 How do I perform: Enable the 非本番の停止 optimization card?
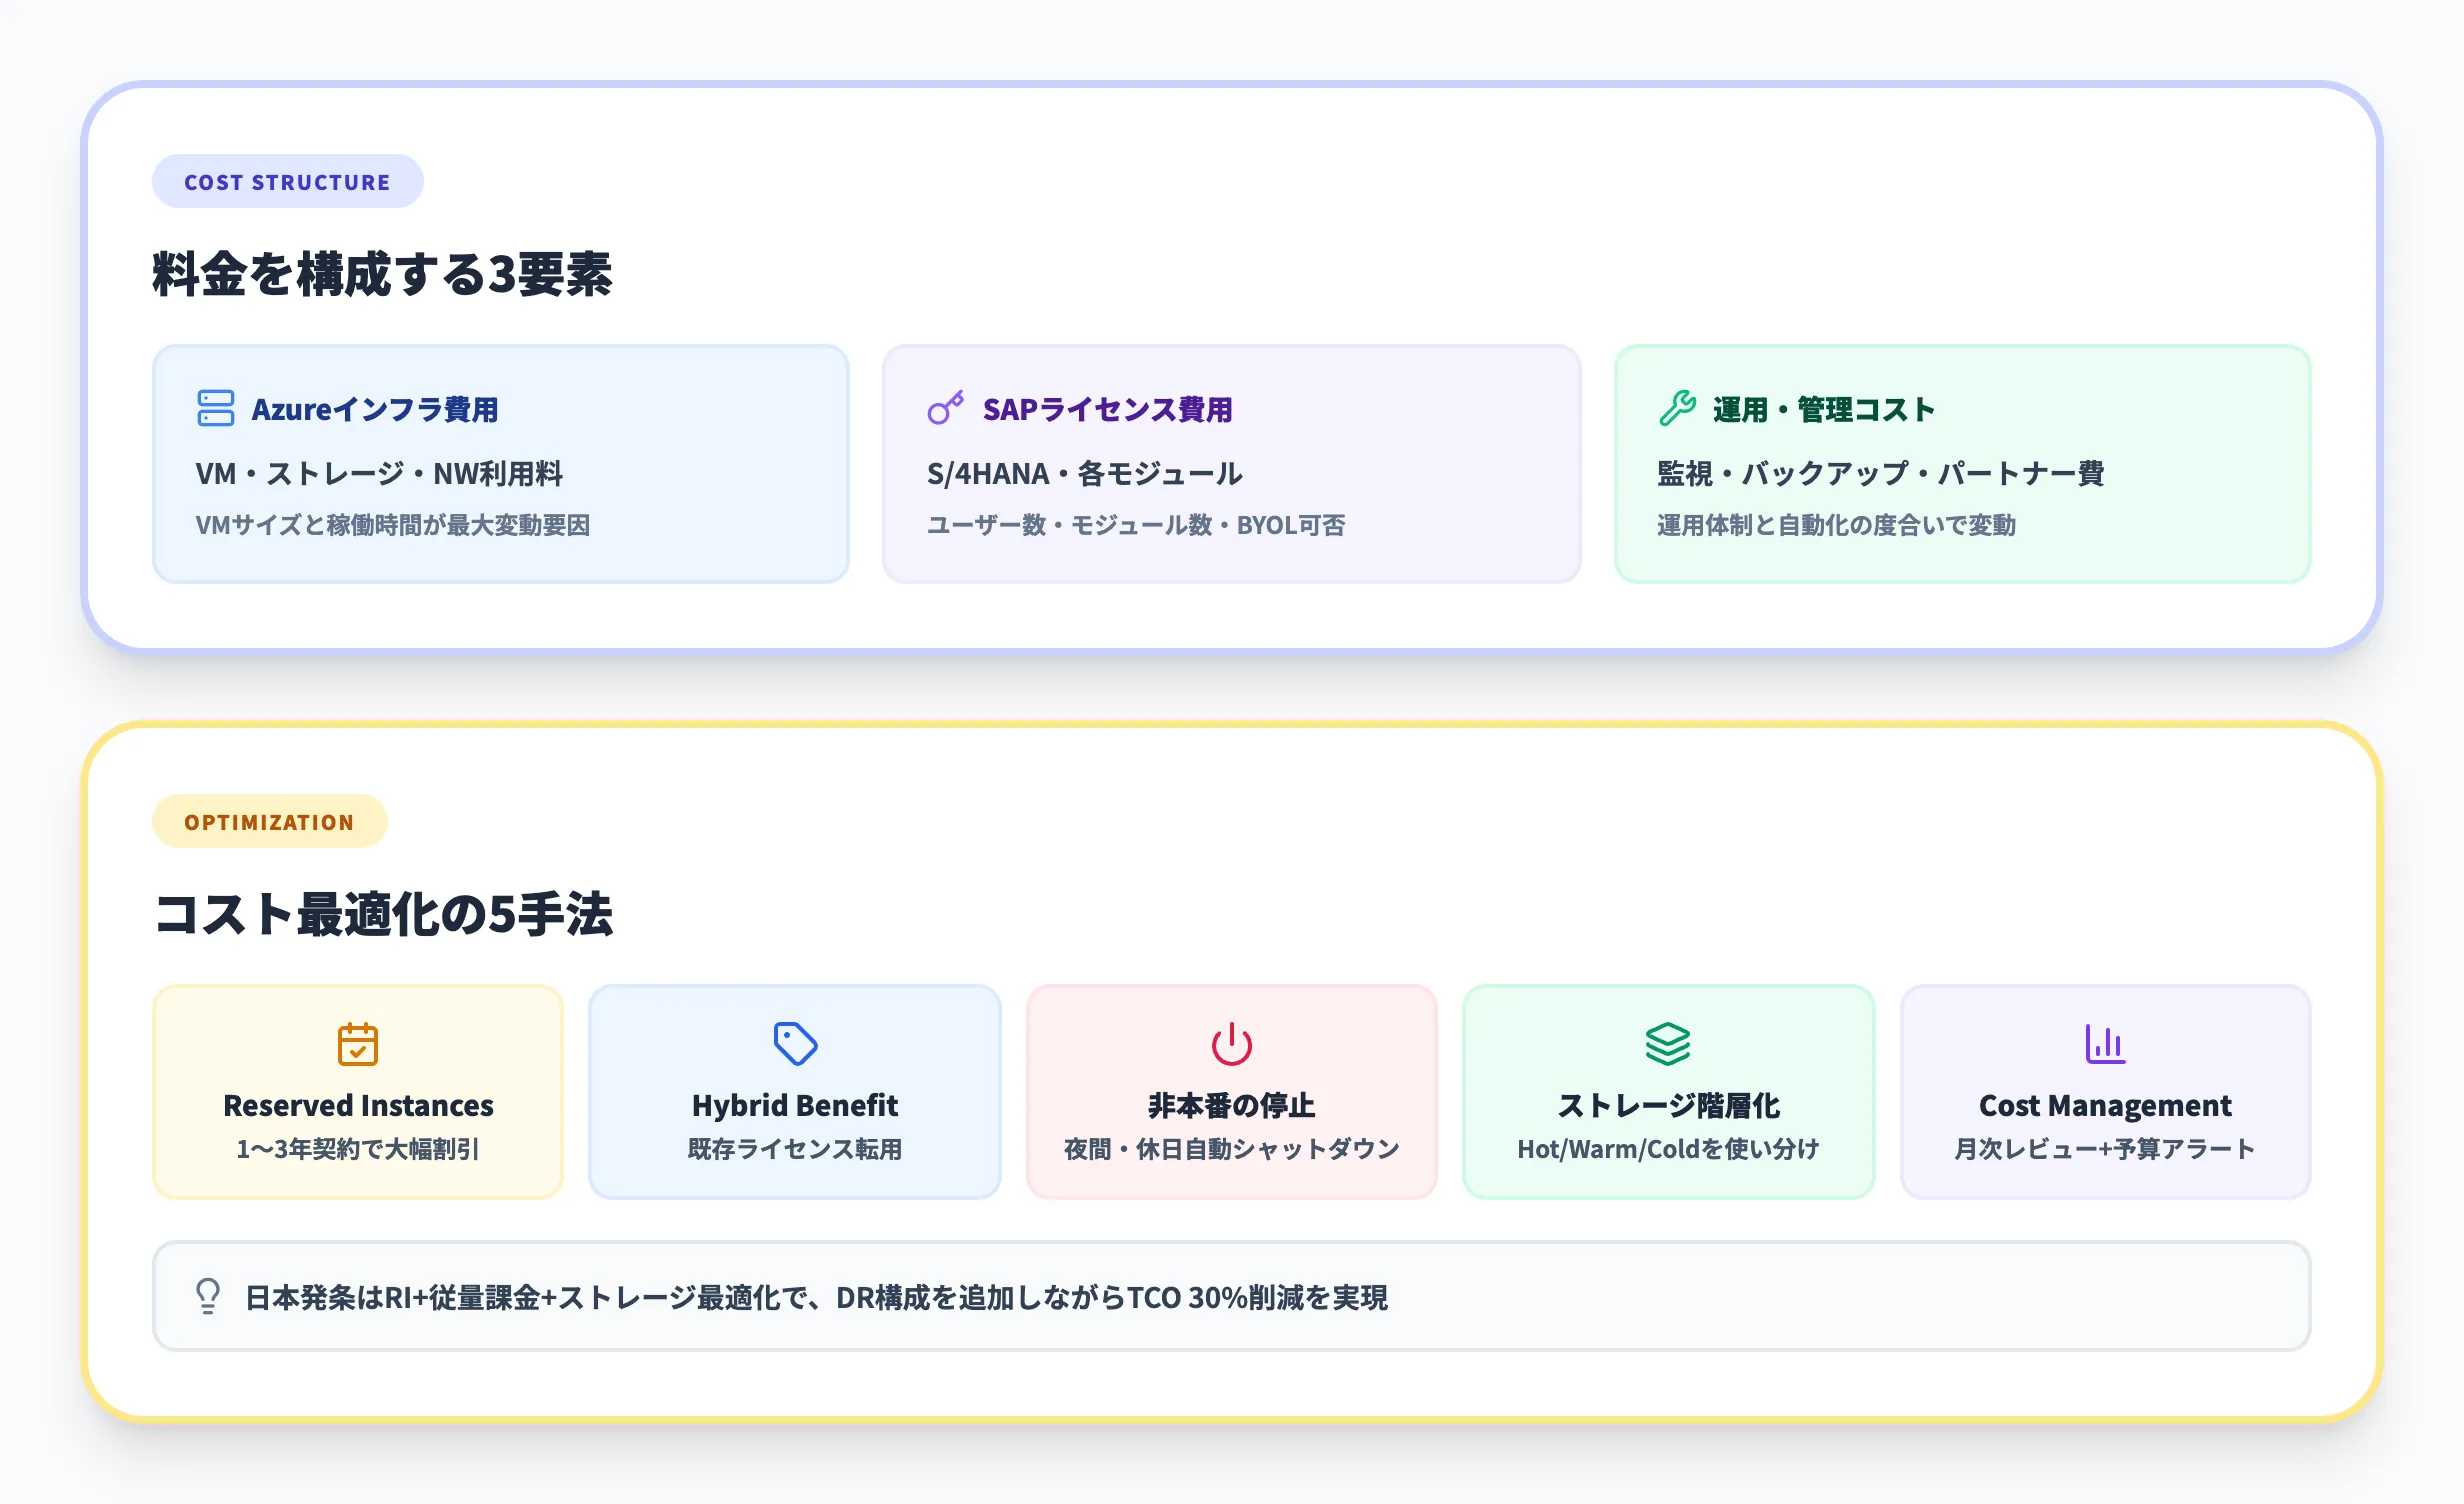pos(1232,1090)
